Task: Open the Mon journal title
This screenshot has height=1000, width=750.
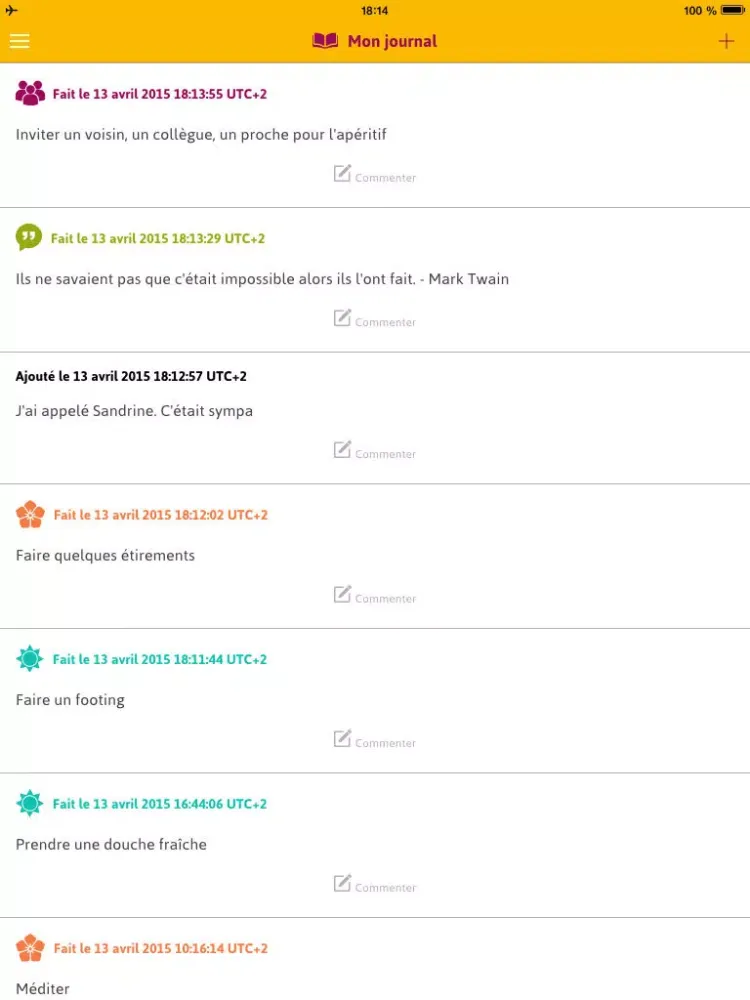Action: (392, 41)
